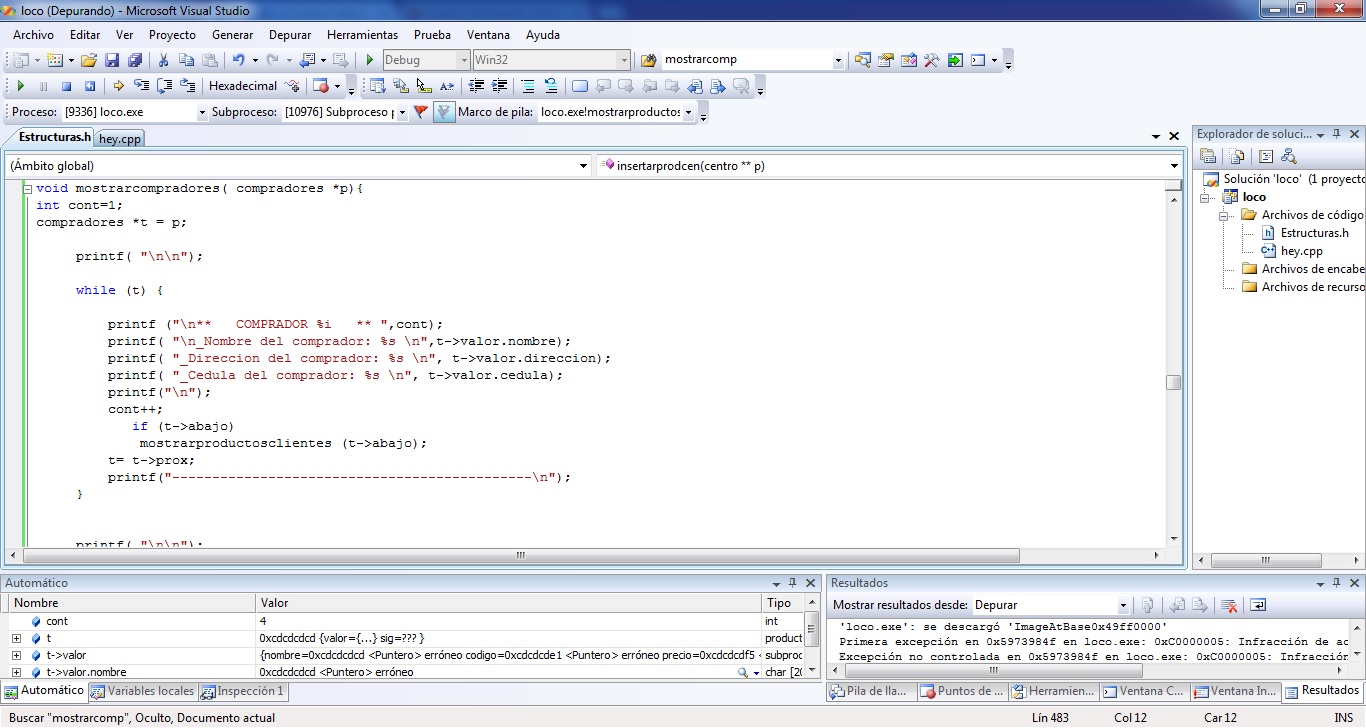Image resolution: width=1366 pixels, height=728 pixels.
Task: Click the Save All icon
Action: pyautogui.click(x=134, y=61)
